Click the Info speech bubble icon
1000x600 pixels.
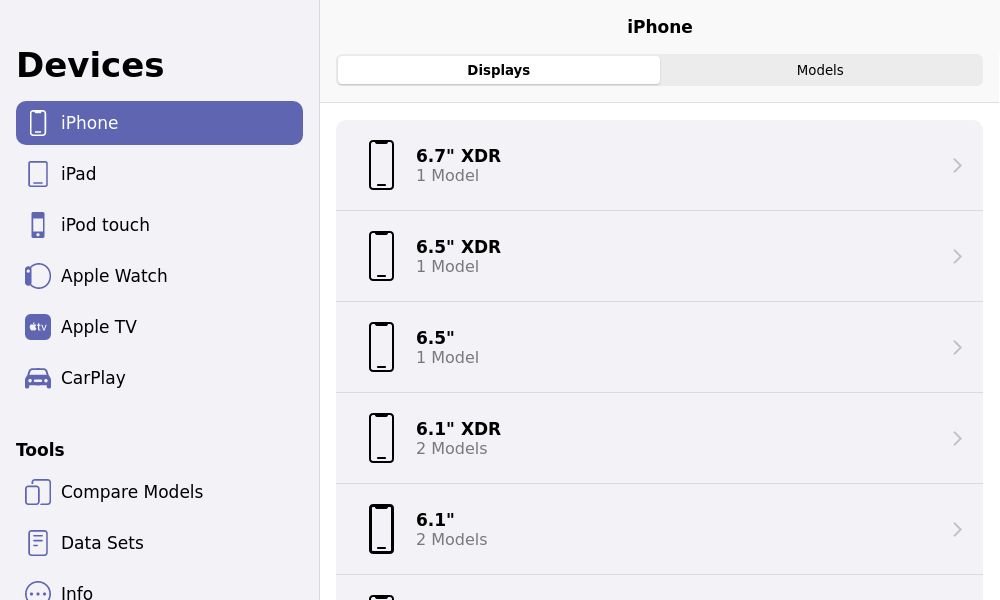click(x=38, y=591)
